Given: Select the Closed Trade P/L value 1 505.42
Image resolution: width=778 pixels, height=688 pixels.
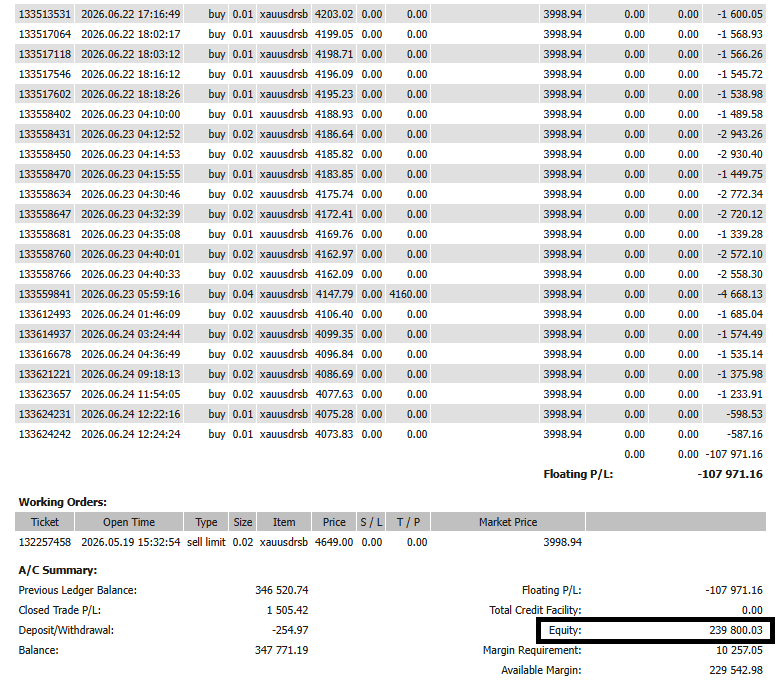Looking at the screenshot, I should coord(287,610).
